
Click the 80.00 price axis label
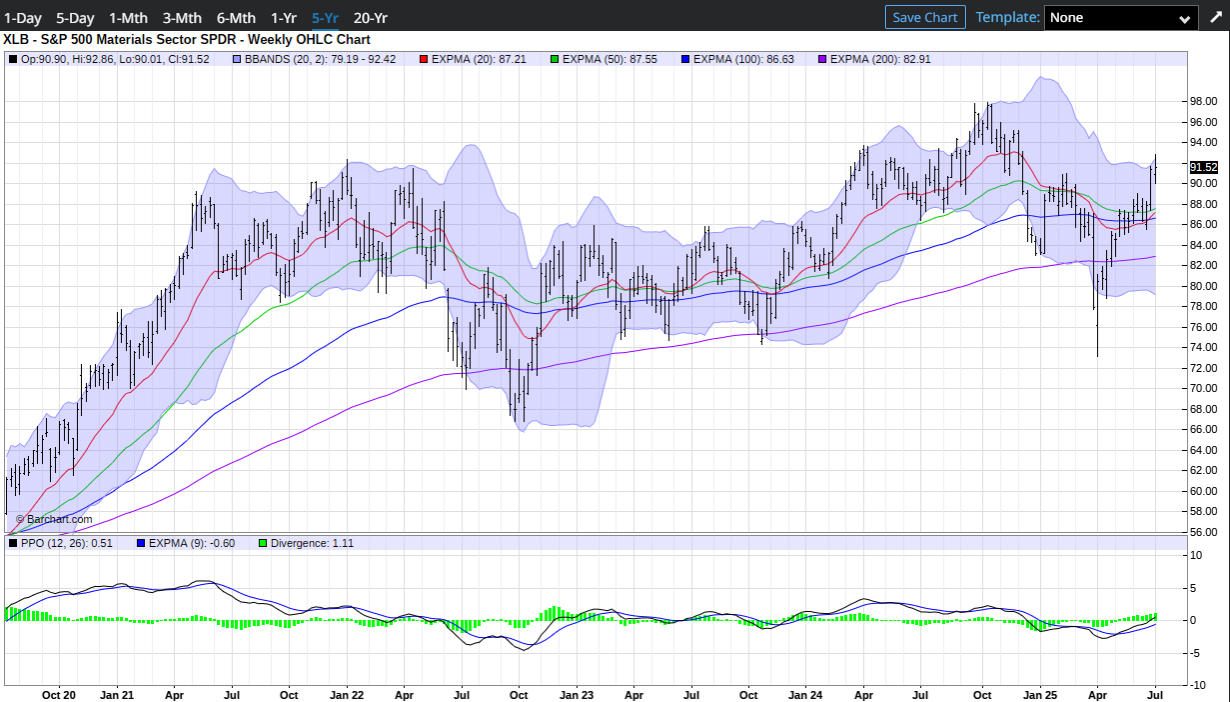point(1203,286)
